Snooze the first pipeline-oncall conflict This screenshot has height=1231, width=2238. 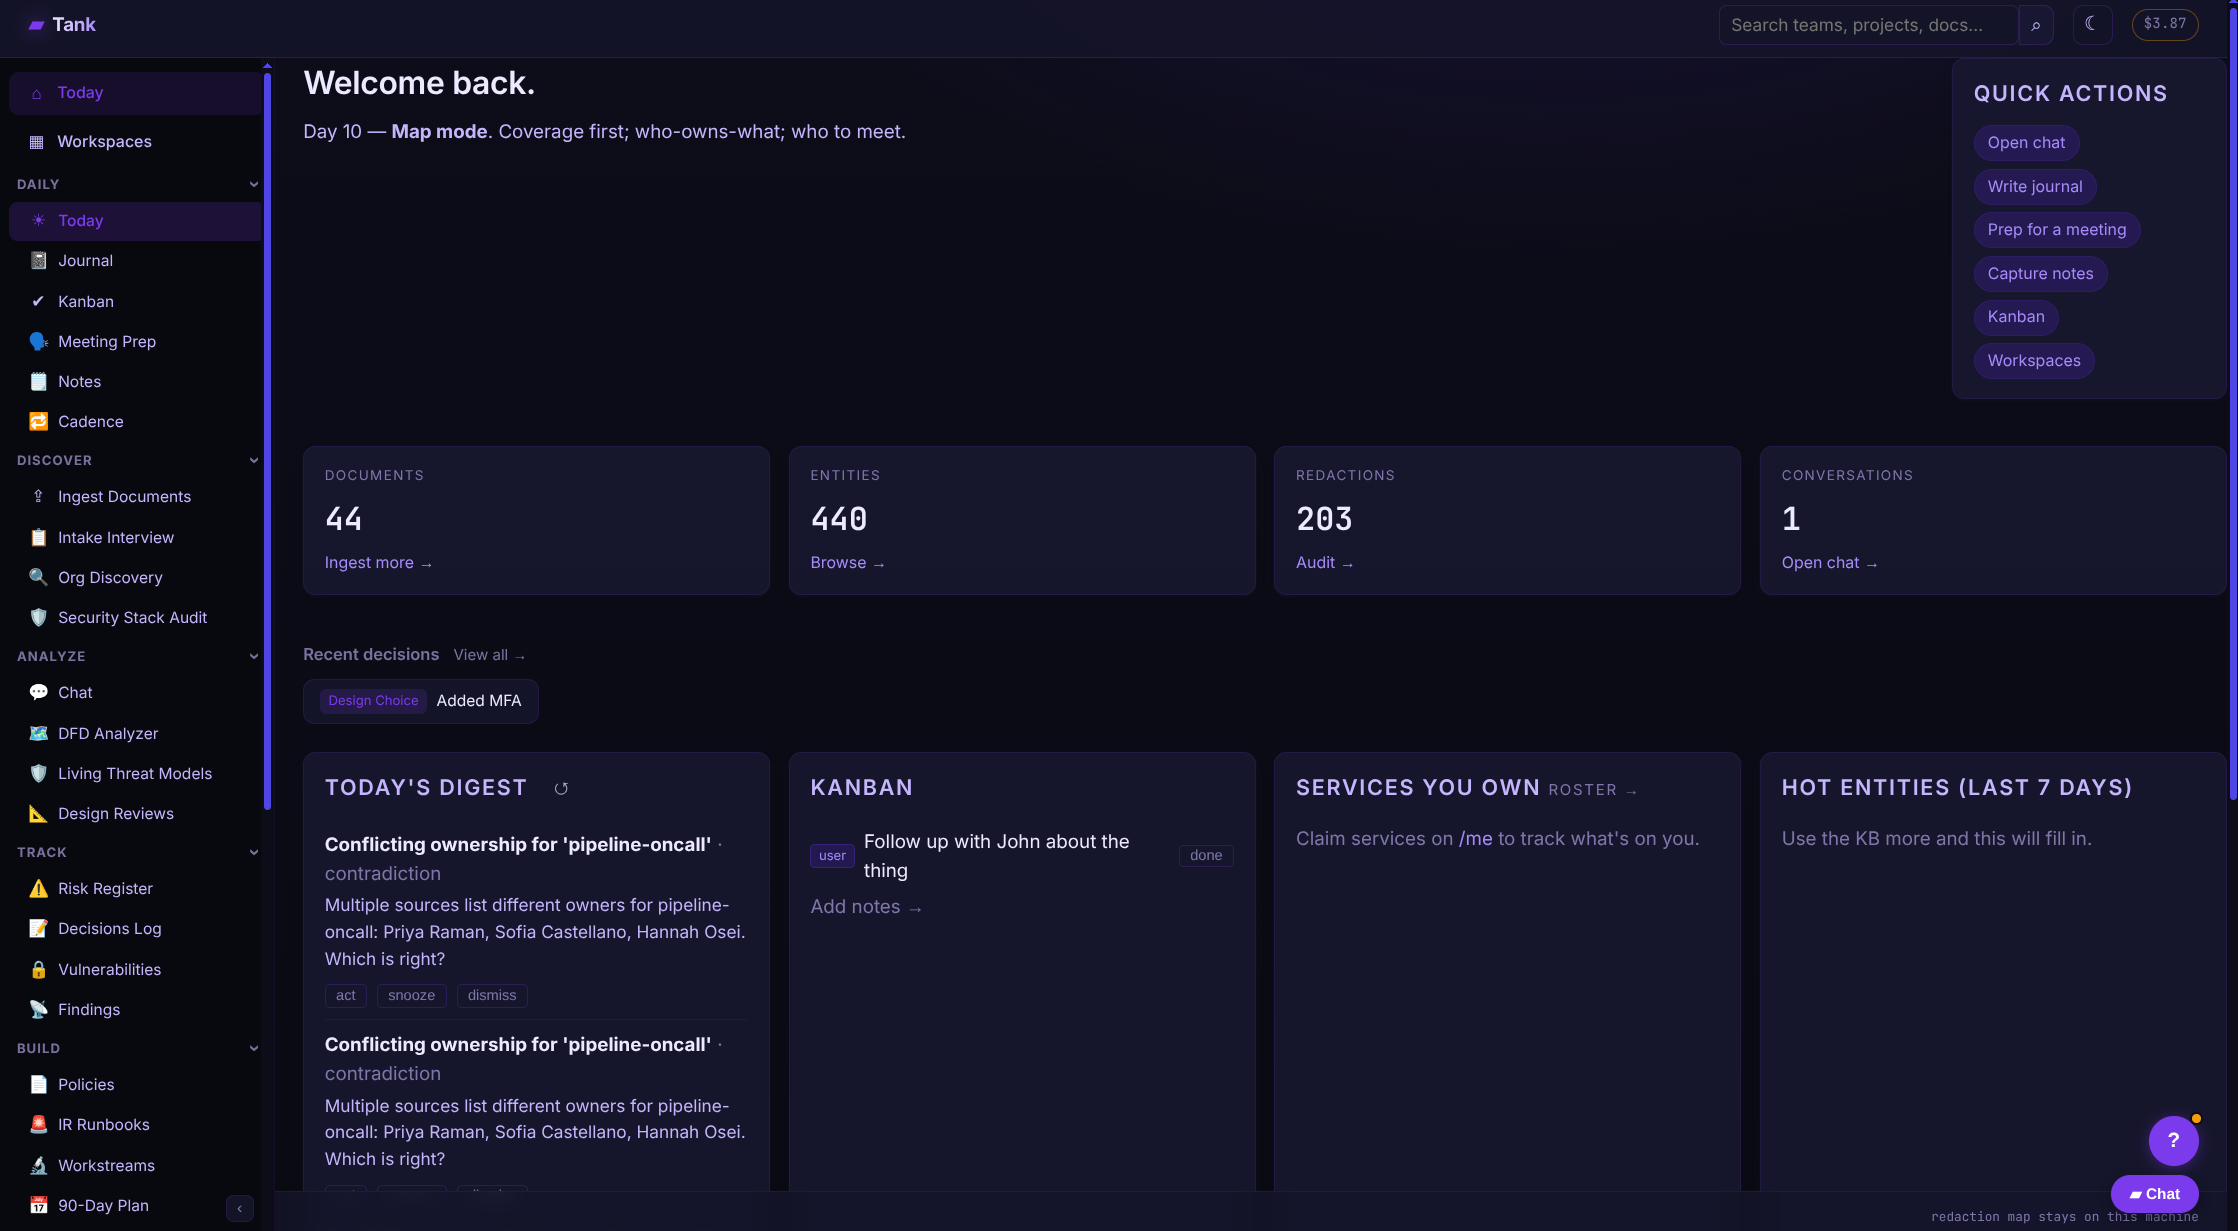(x=411, y=996)
